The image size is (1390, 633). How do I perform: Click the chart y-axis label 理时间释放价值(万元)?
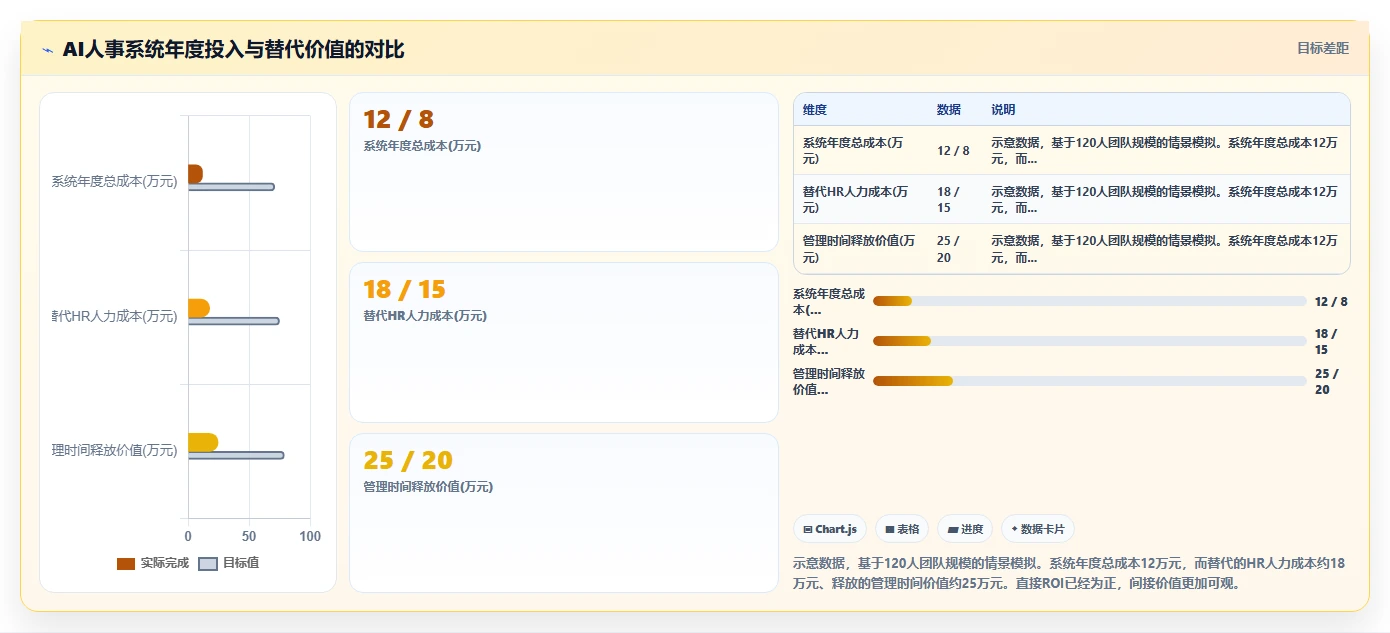(x=114, y=450)
